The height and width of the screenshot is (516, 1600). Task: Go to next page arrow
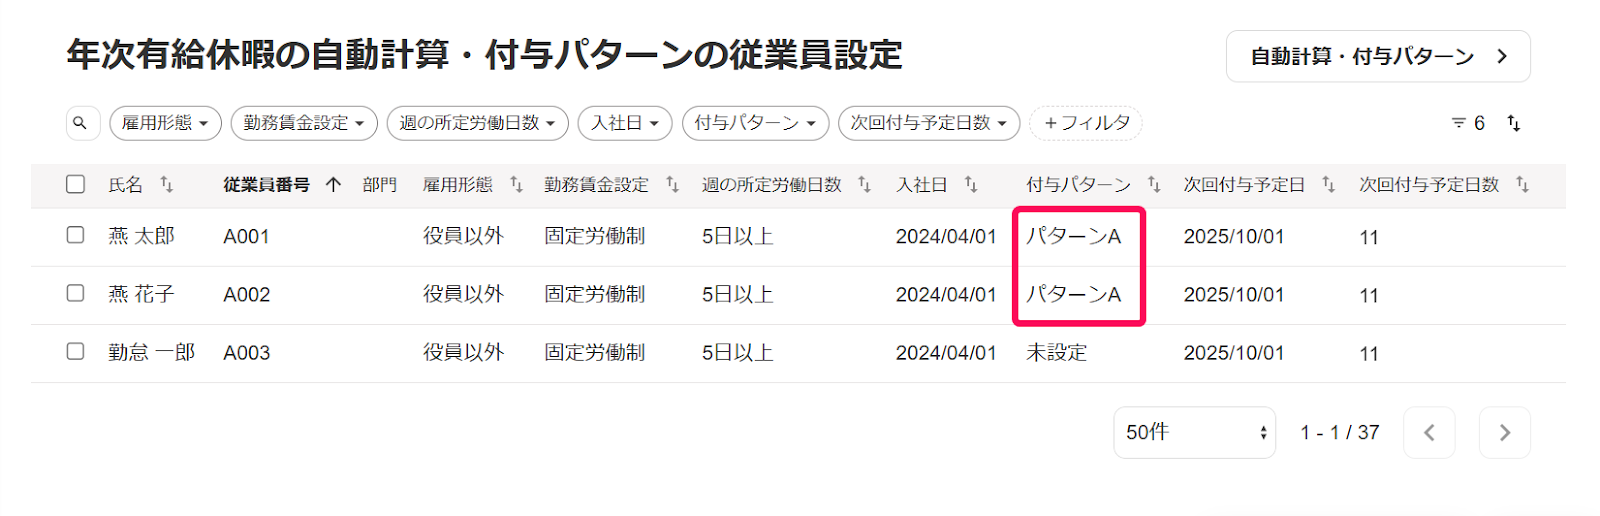[1505, 432]
